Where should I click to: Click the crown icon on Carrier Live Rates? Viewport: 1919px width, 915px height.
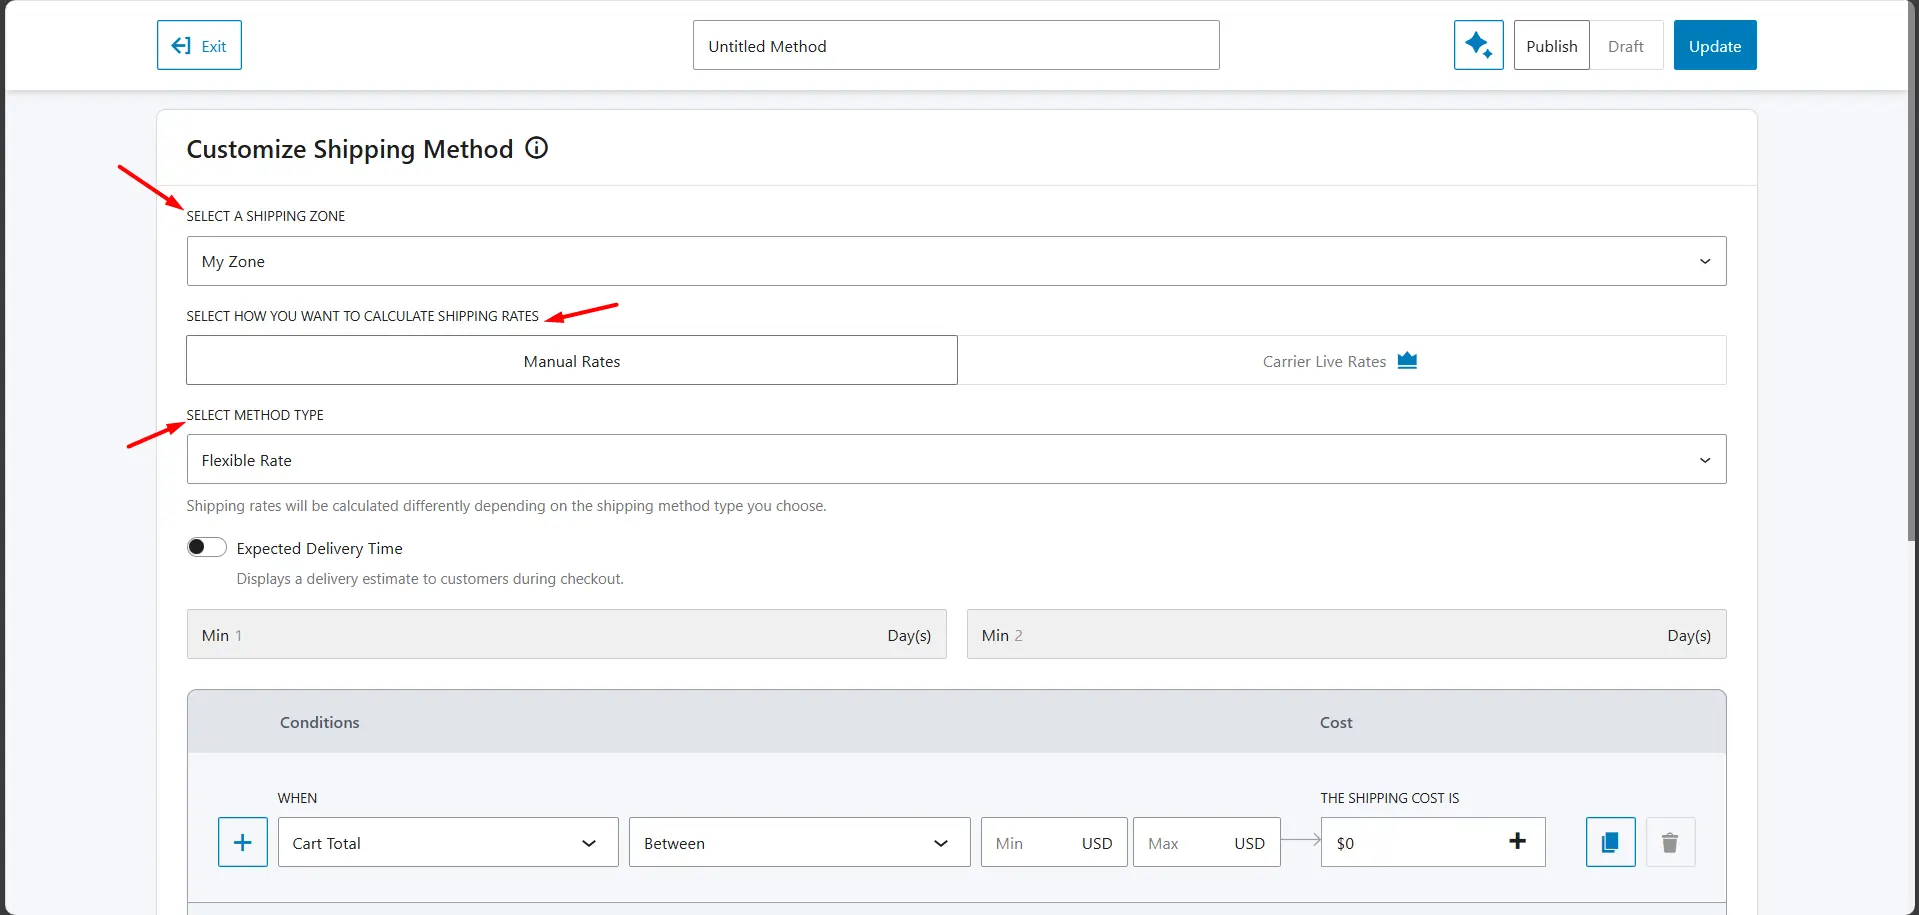(x=1408, y=360)
